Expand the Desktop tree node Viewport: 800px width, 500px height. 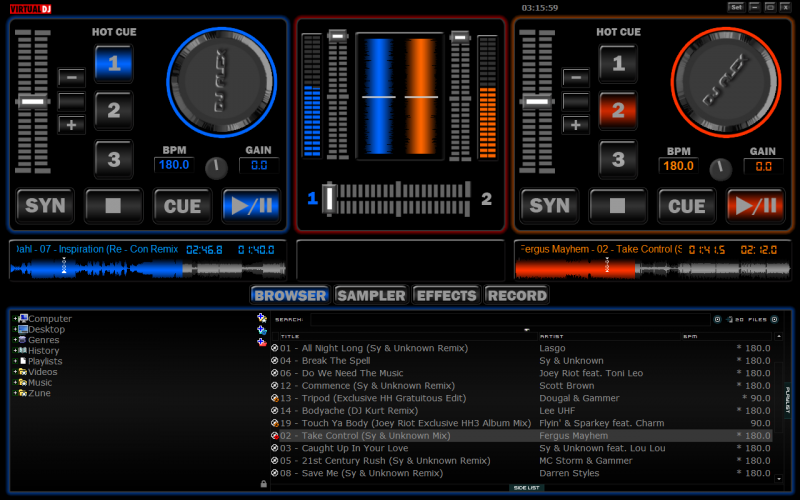pyautogui.click(x=15, y=329)
